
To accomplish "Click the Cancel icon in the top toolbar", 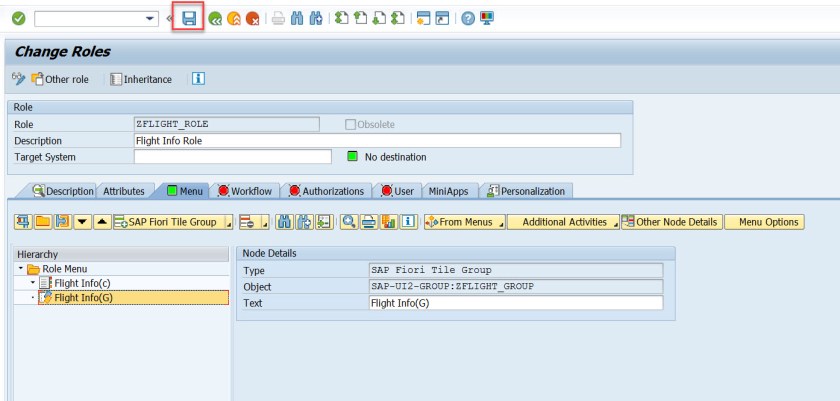I will click(253, 18).
